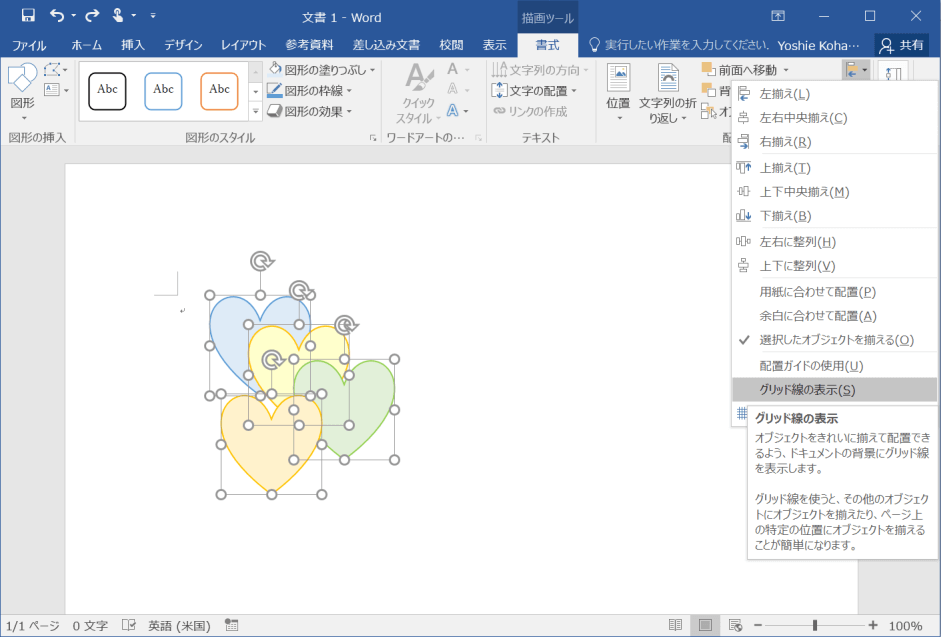Open 図形 shapes gallery
Image resolution: width=941 pixels, height=637 pixels.
pos(22,90)
